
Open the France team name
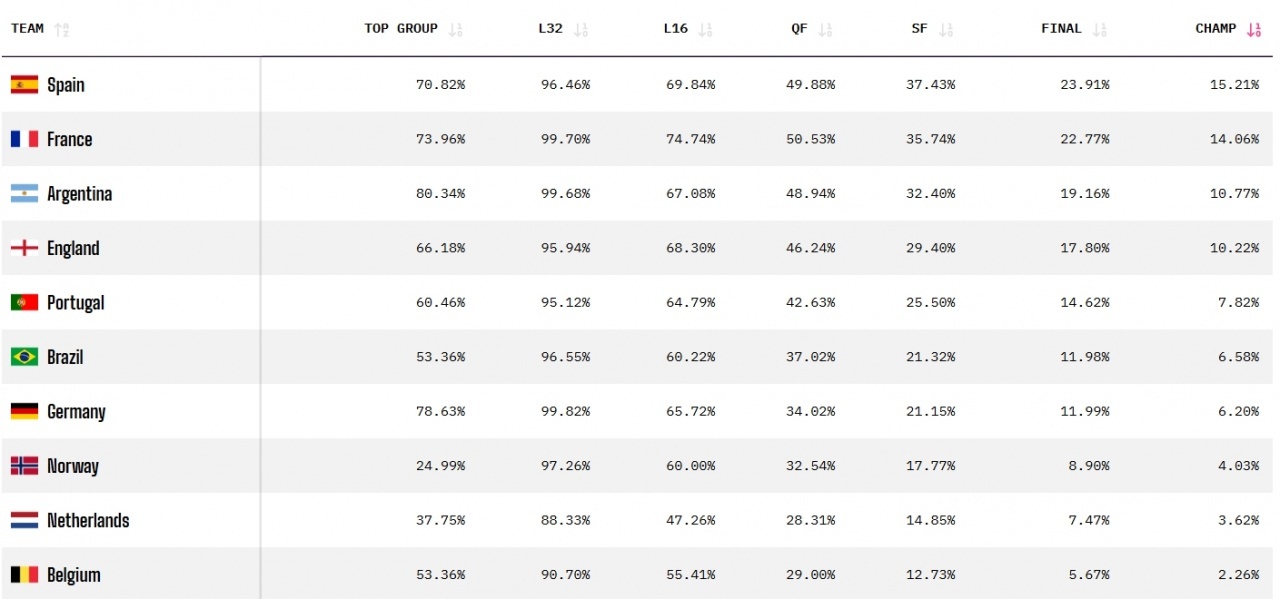[x=70, y=139]
